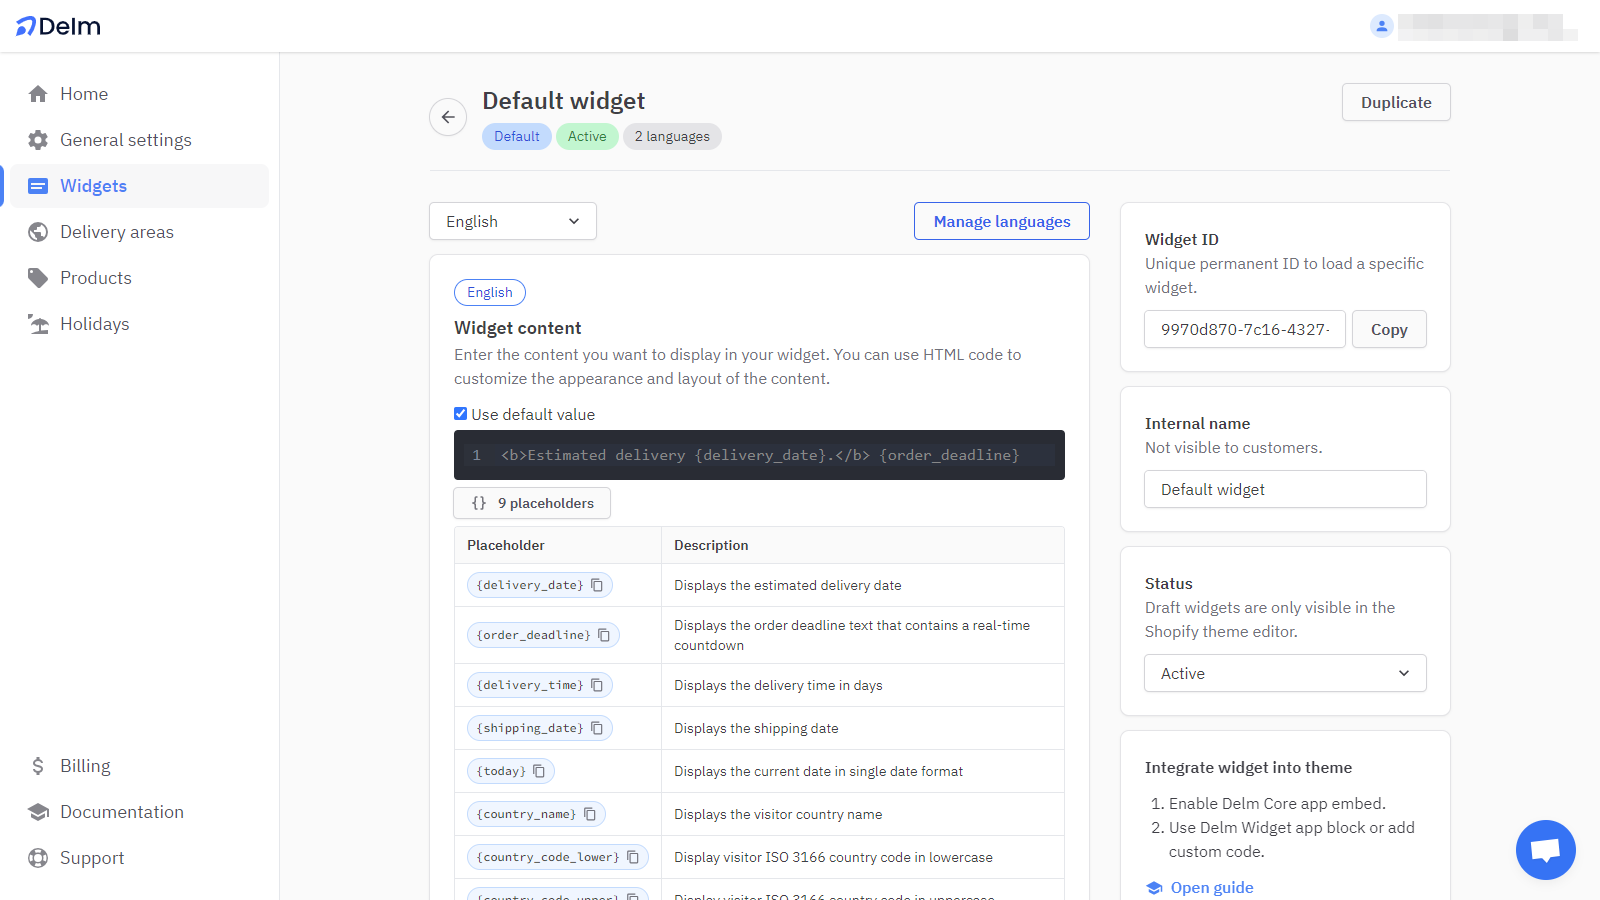Click the user account avatar icon

1381,26
